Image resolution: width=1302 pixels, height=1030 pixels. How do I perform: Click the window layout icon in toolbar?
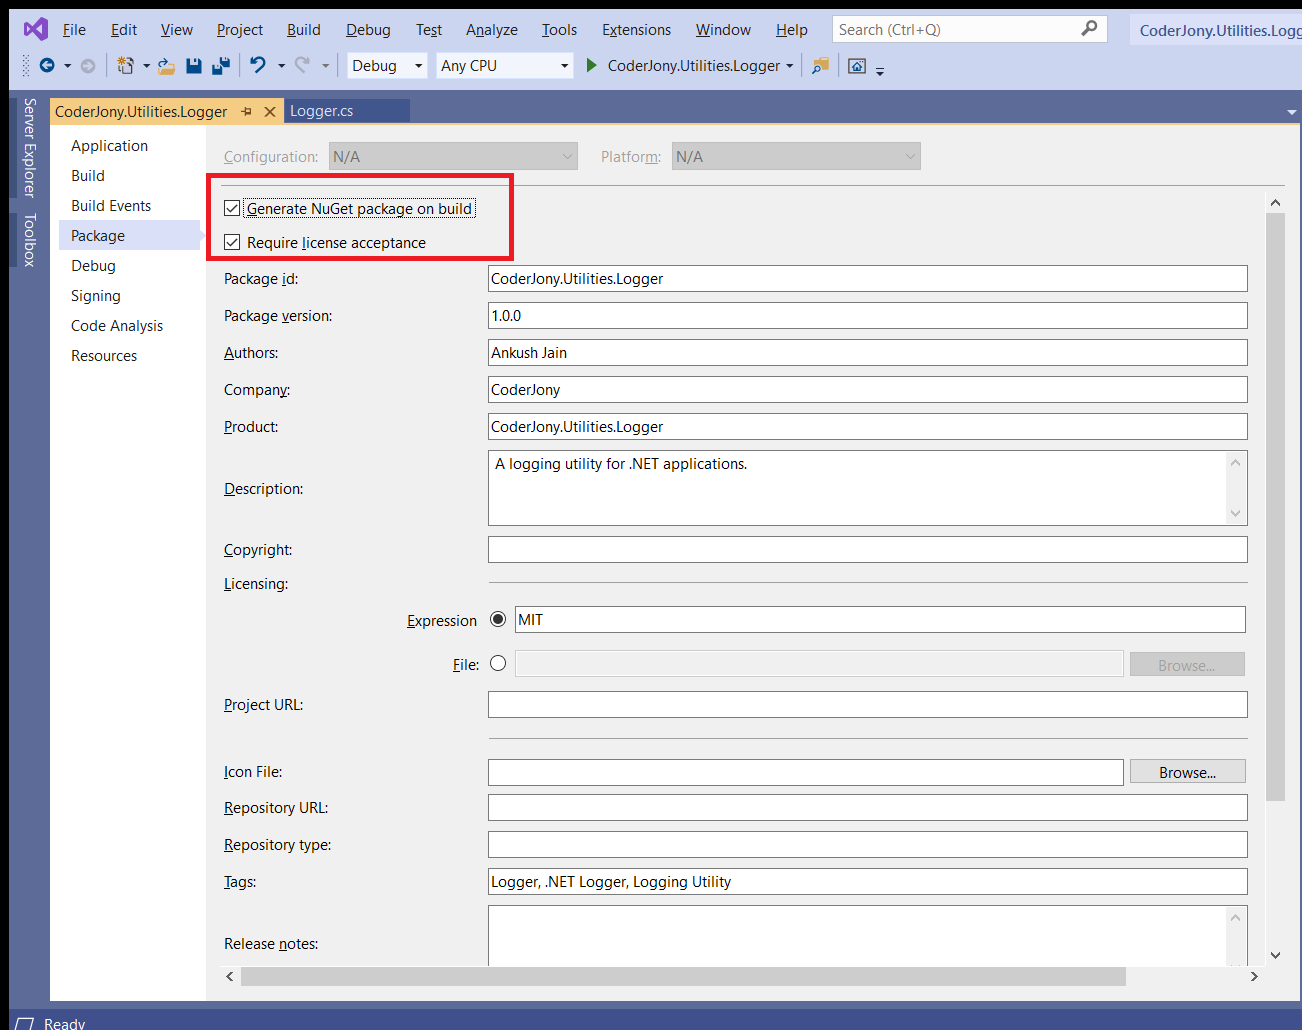(x=857, y=66)
